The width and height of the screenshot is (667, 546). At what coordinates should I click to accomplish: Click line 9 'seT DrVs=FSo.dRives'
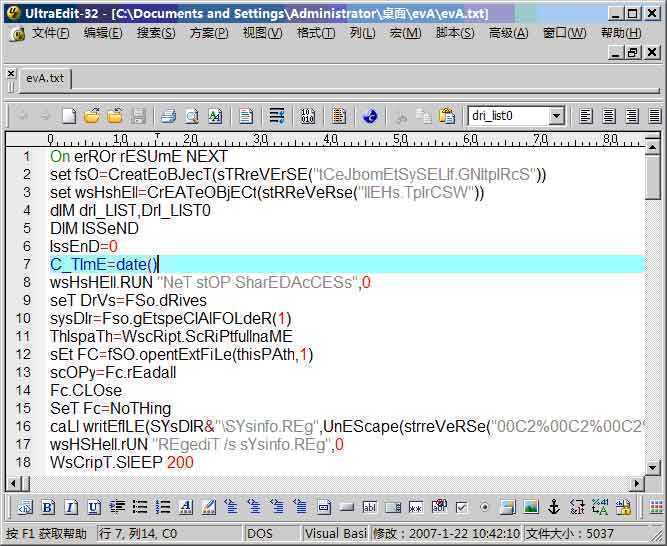click(128, 301)
